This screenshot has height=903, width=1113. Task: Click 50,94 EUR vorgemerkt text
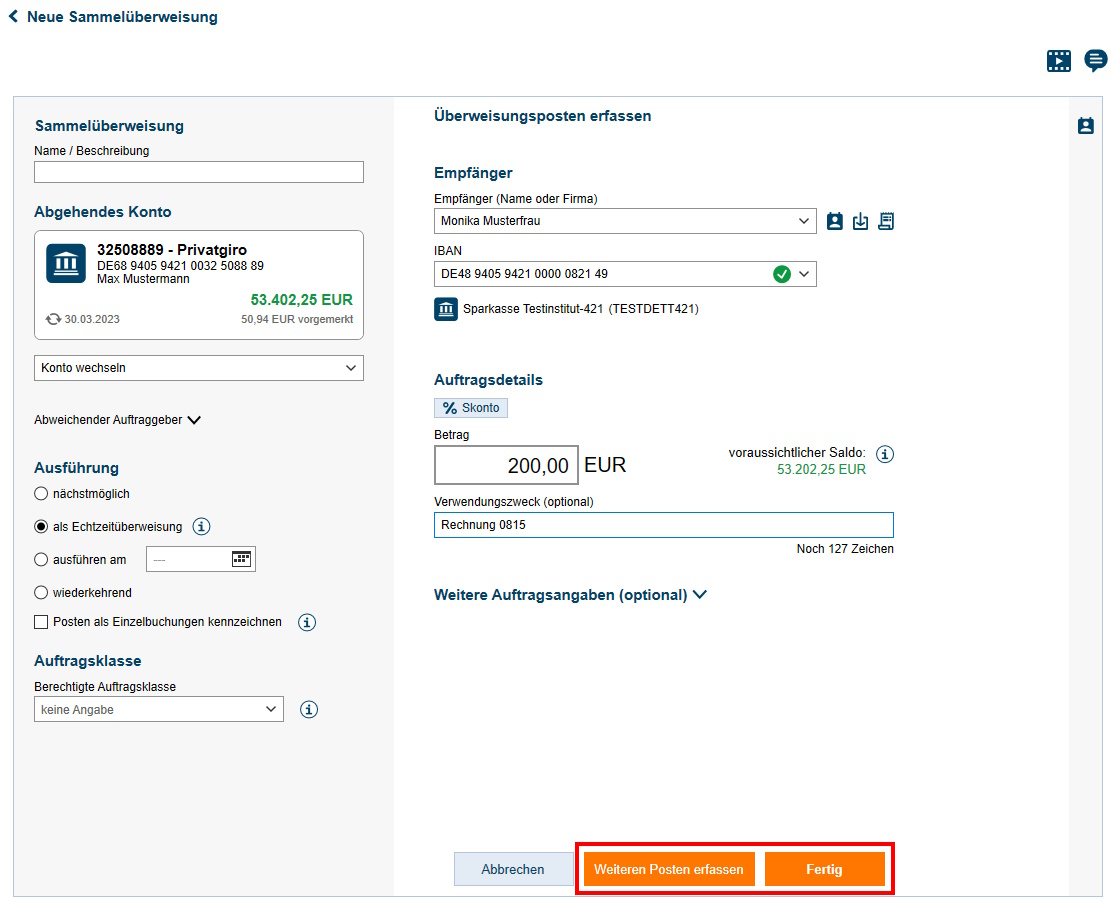click(x=297, y=319)
